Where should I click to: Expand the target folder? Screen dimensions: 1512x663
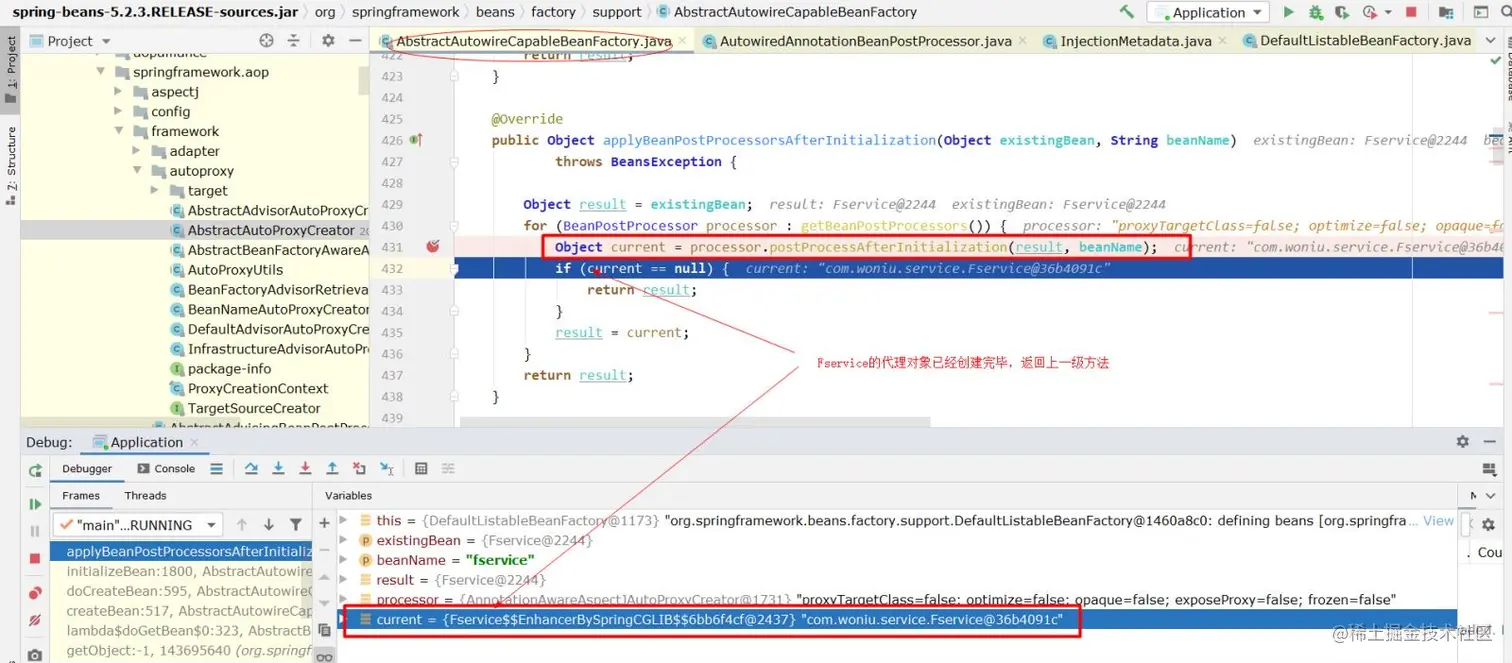coord(155,191)
